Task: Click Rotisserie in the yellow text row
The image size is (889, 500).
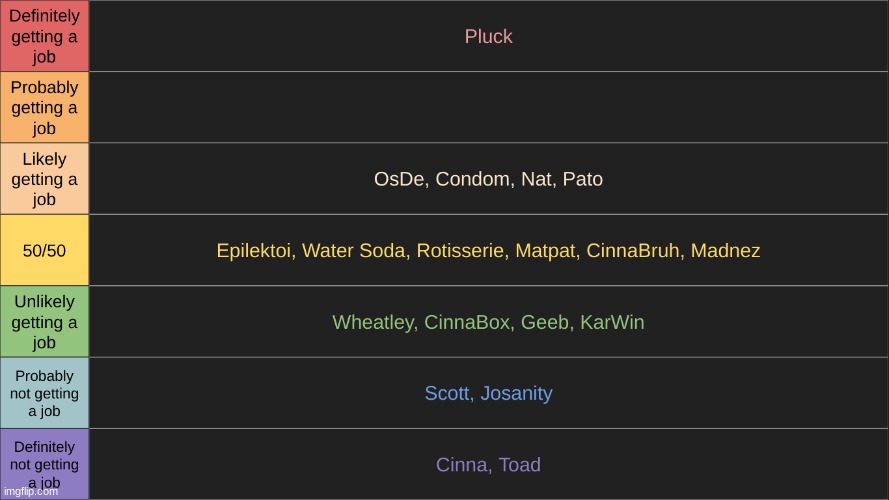Action: (460, 251)
